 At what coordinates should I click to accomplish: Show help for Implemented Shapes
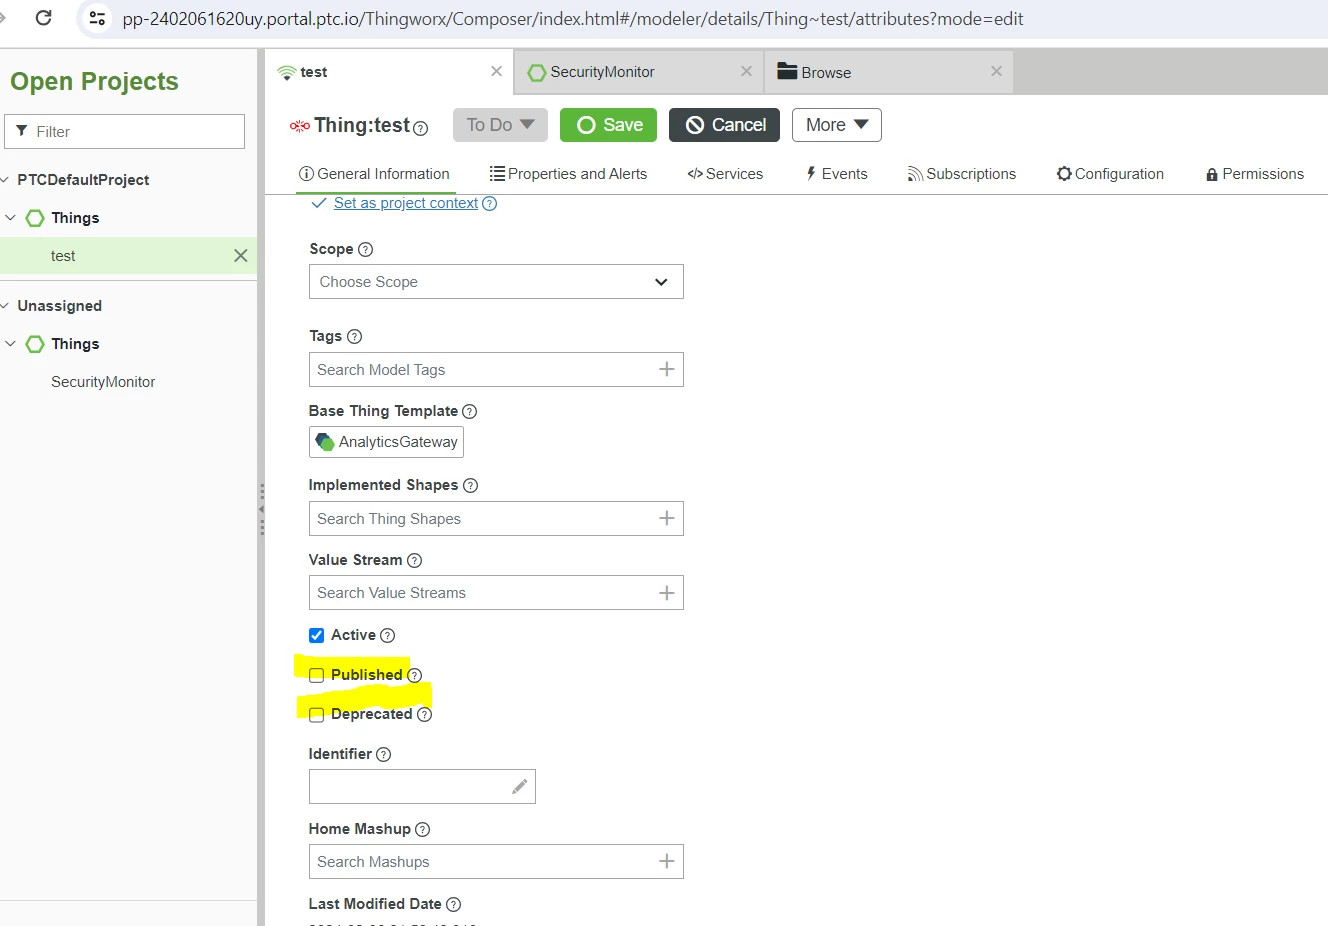coord(471,485)
